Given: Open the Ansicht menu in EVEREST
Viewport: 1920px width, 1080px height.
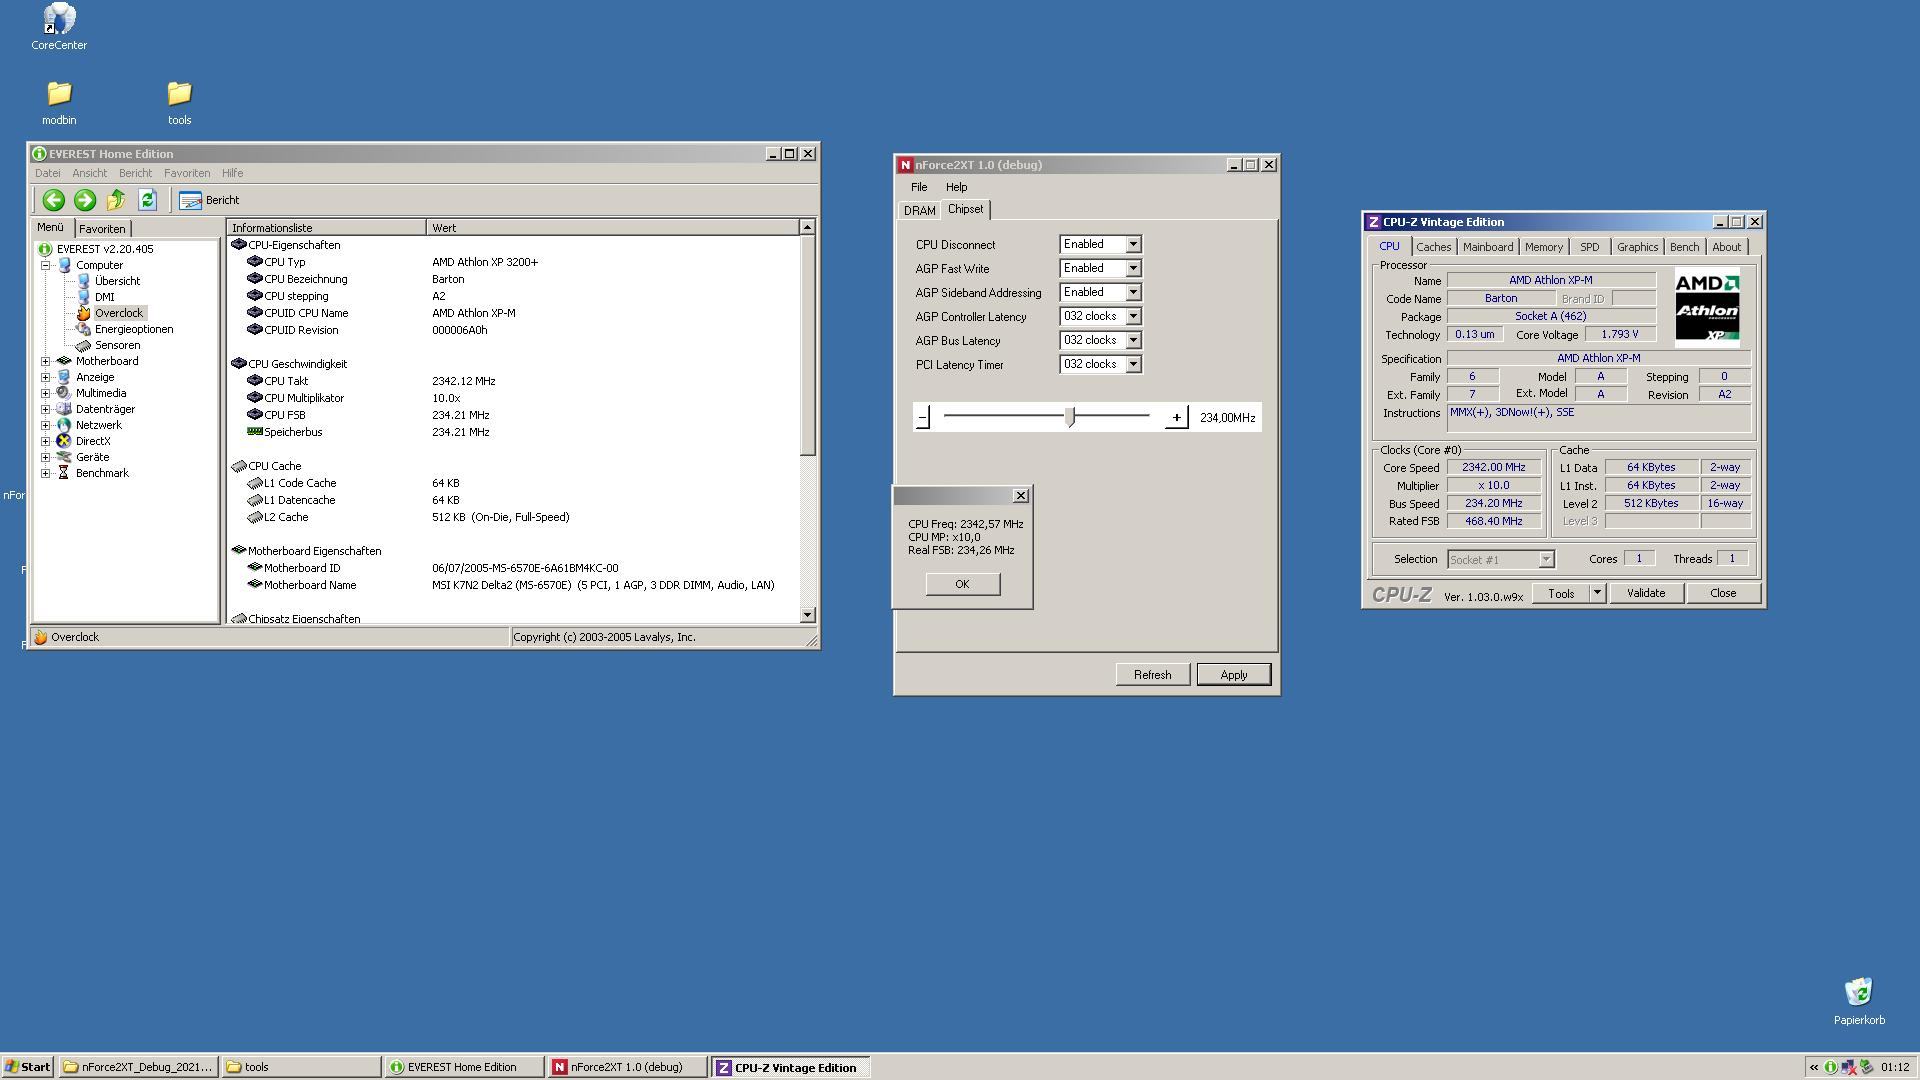Looking at the screenshot, I should (x=89, y=173).
